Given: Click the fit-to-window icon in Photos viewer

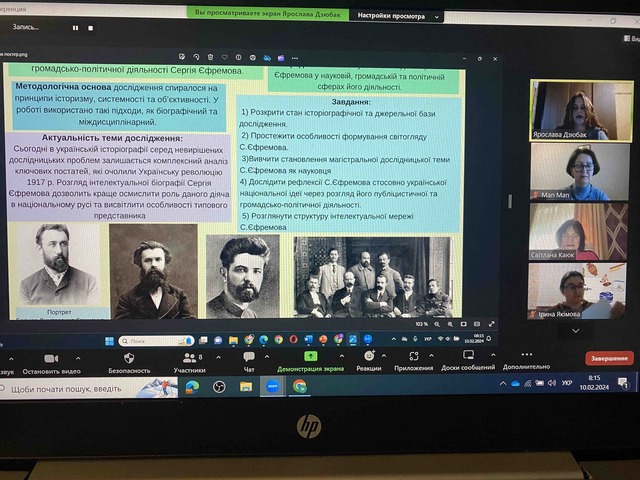Looking at the screenshot, I should pos(464,324).
